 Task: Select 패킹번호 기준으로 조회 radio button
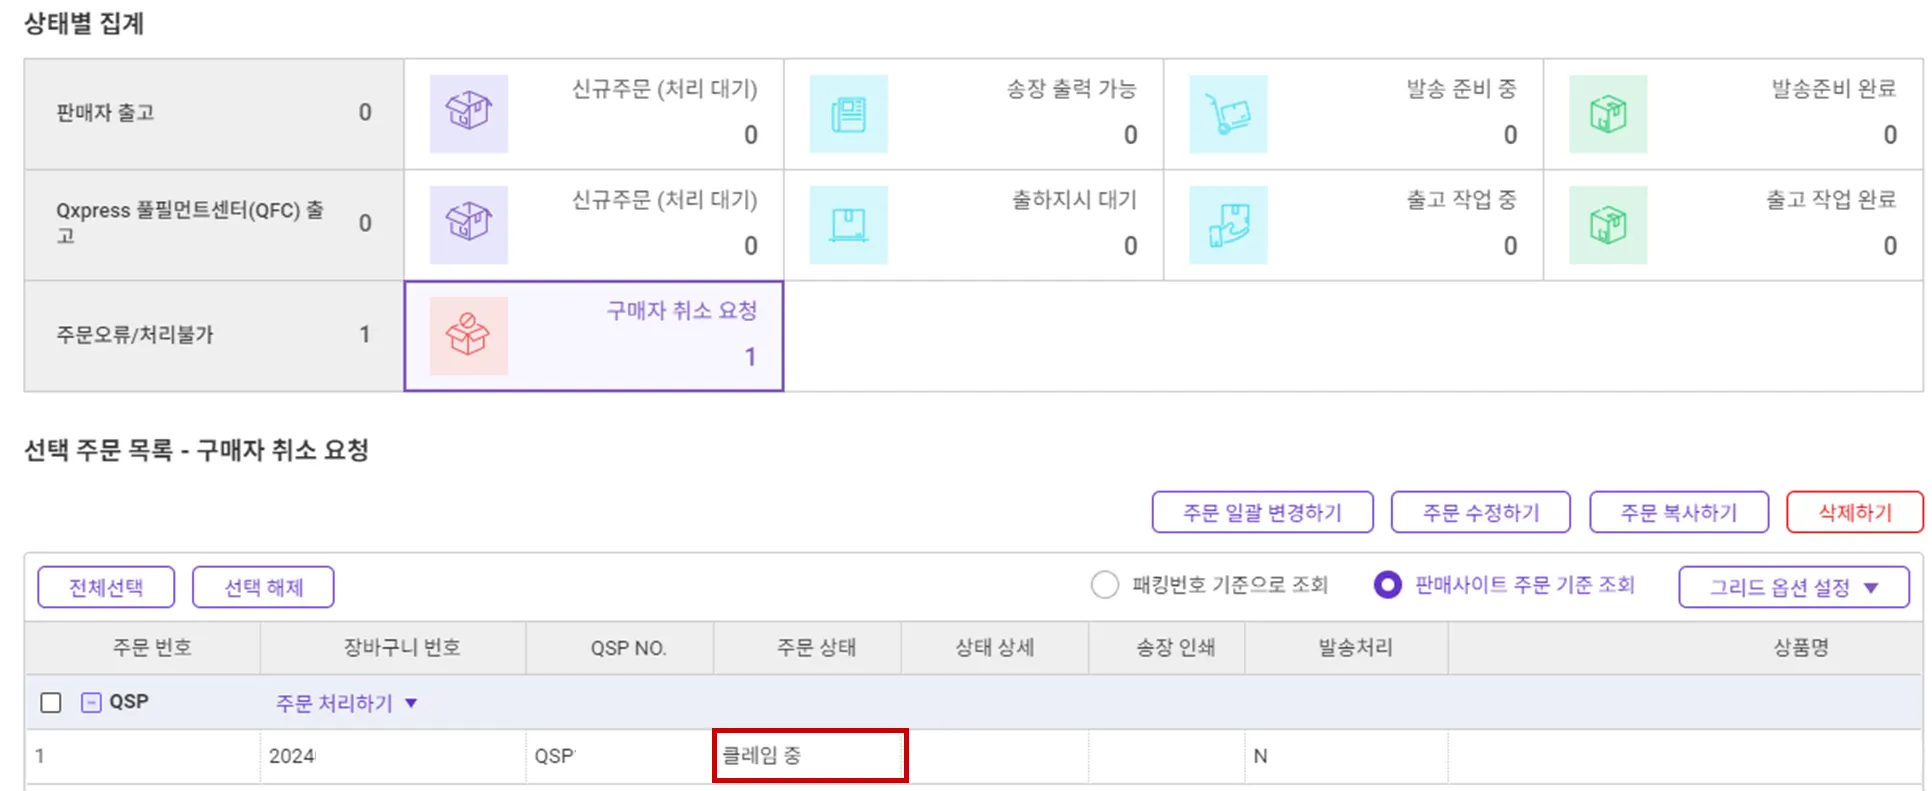tap(1104, 585)
